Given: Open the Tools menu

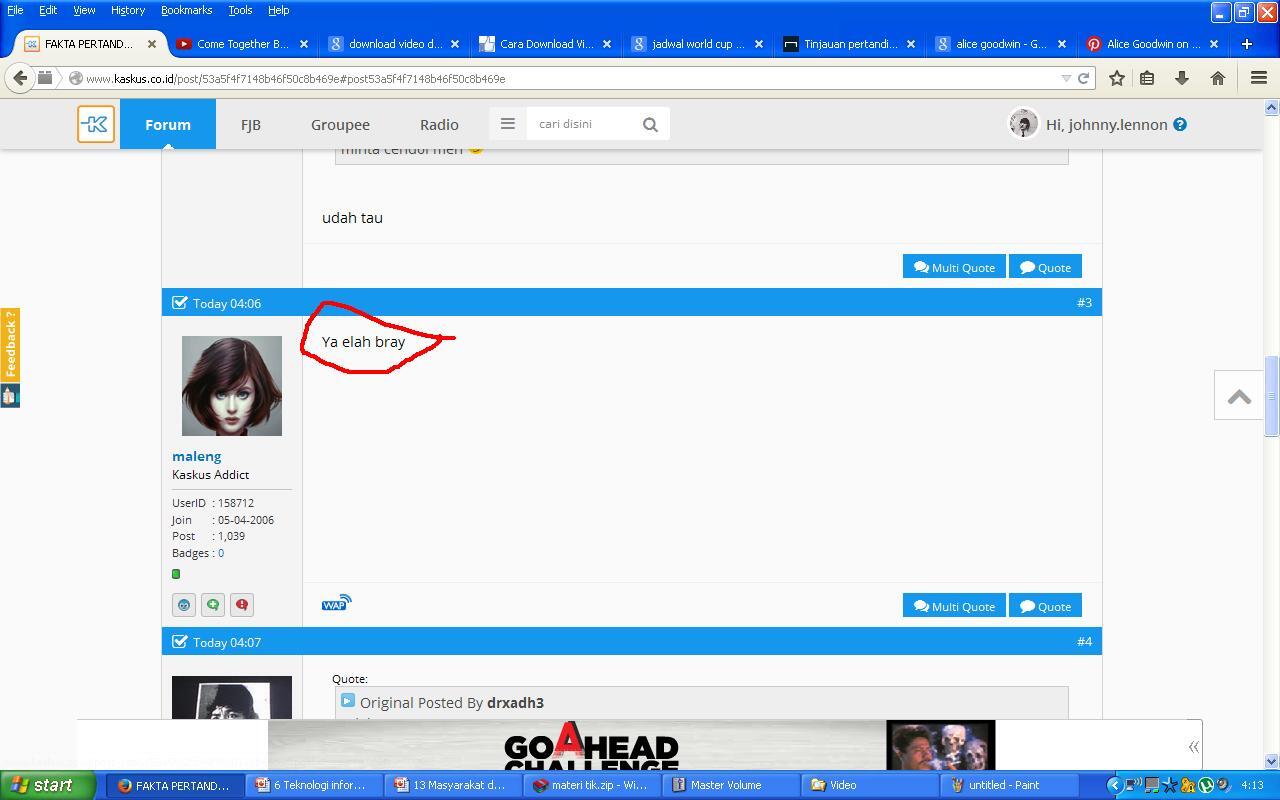Looking at the screenshot, I should 240,10.
